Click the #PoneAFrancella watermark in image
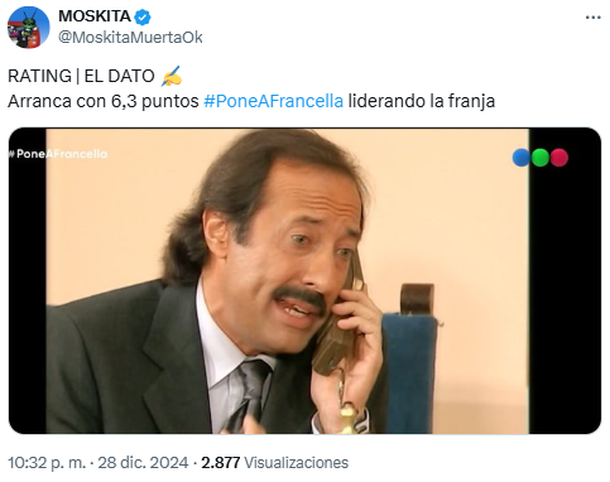The image size is (610, 482). (58, 154)
